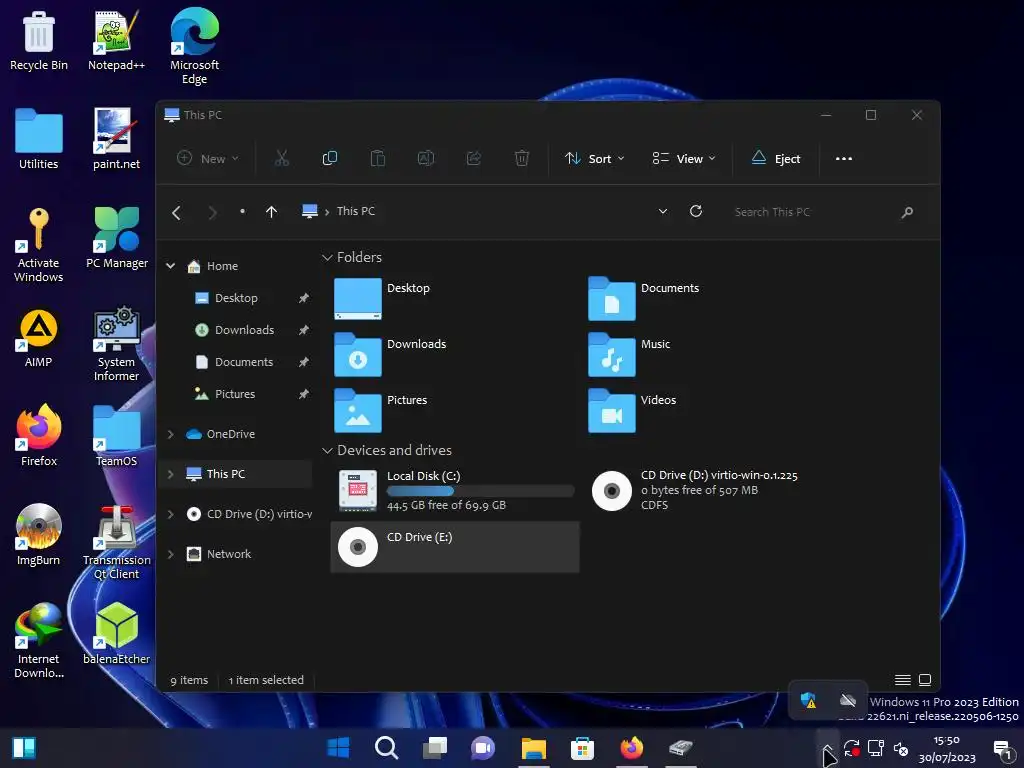The width and height of the screenshot is (1024, 768).
Task: Open Transmission Qt Client icon
Action: 116,543
